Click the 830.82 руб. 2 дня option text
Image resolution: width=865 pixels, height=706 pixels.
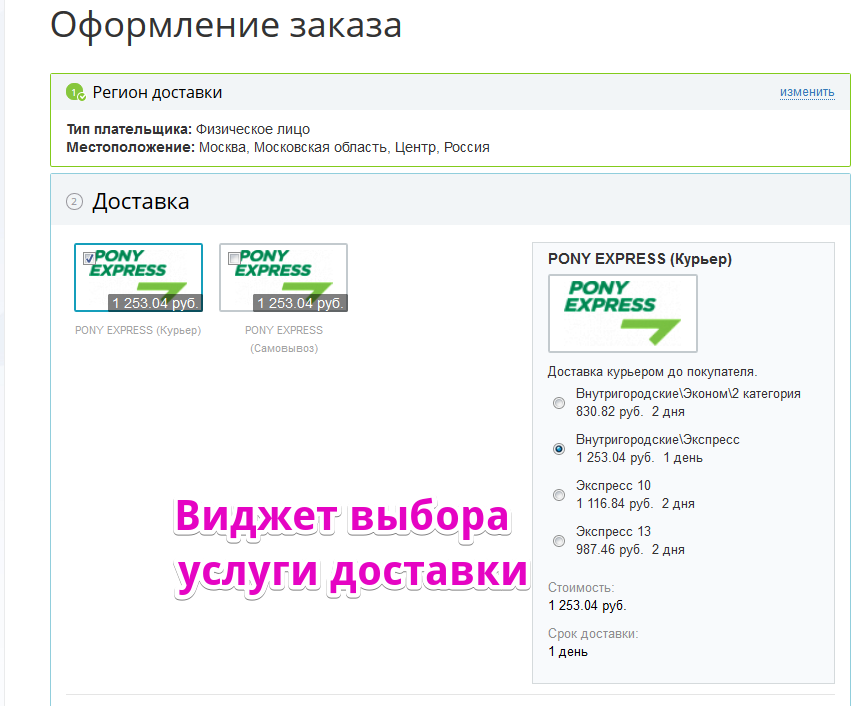click(x=631, y=412)
